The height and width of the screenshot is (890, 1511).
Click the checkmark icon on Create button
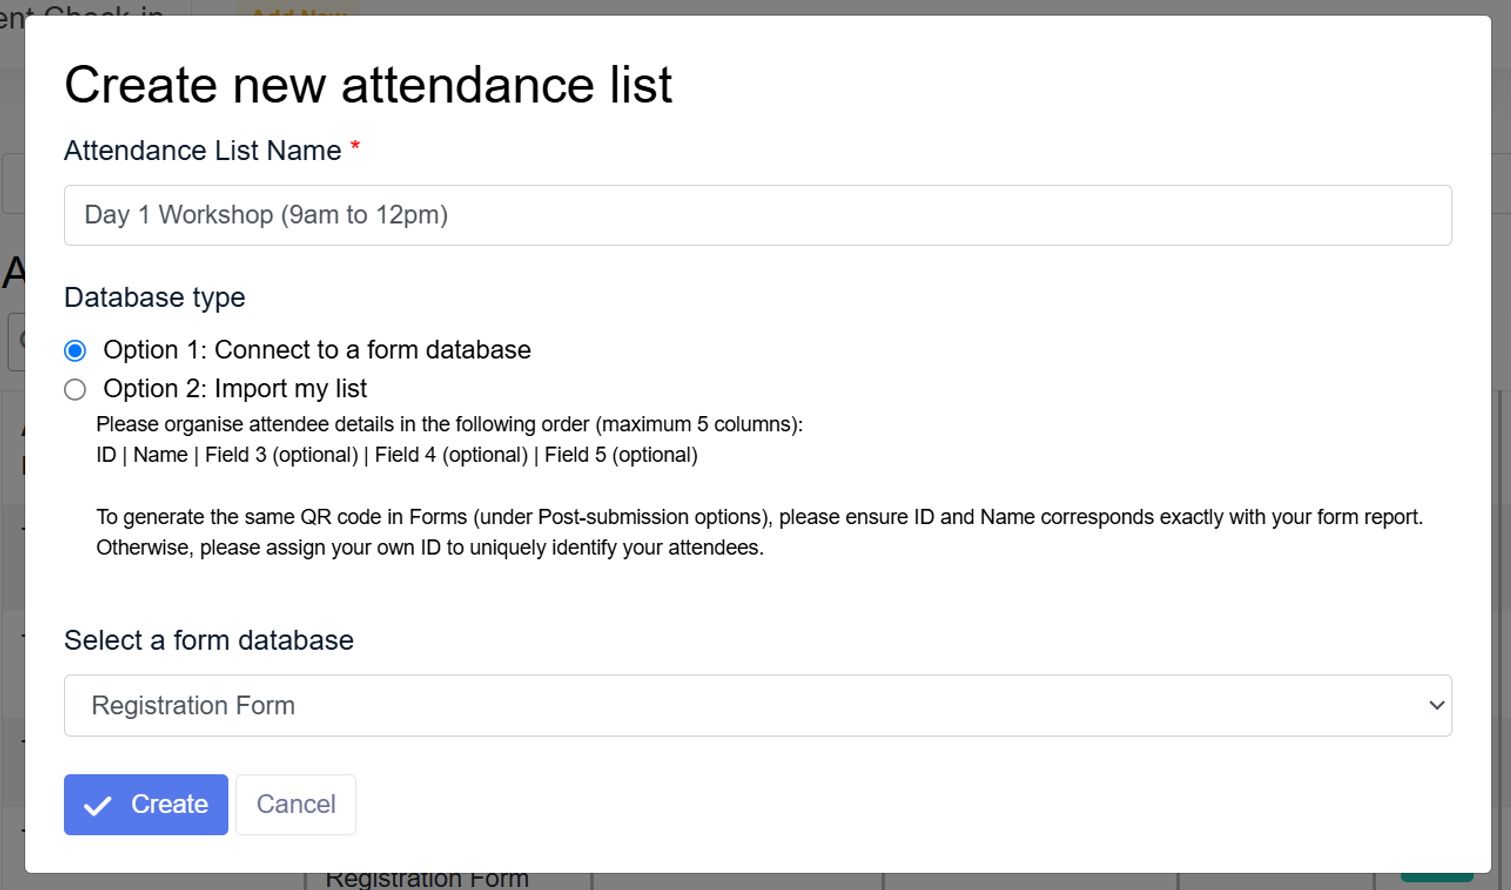pos(98,806)
